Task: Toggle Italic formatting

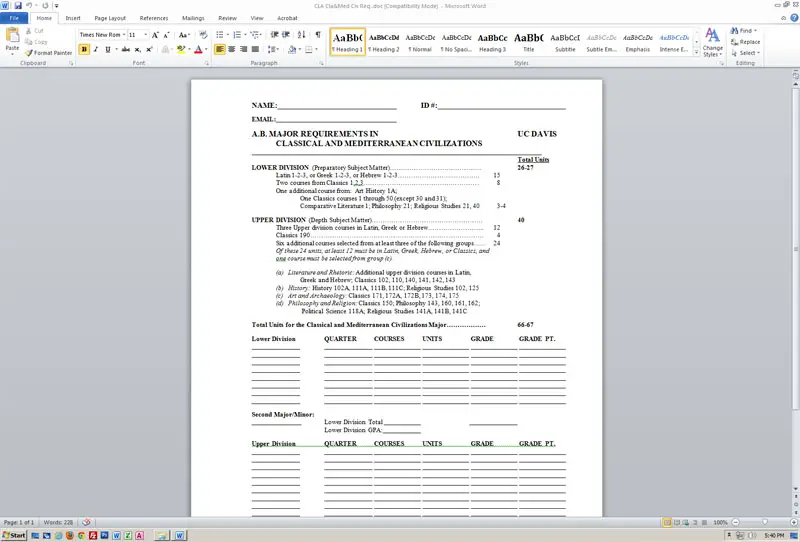Action: coord(96,50)
